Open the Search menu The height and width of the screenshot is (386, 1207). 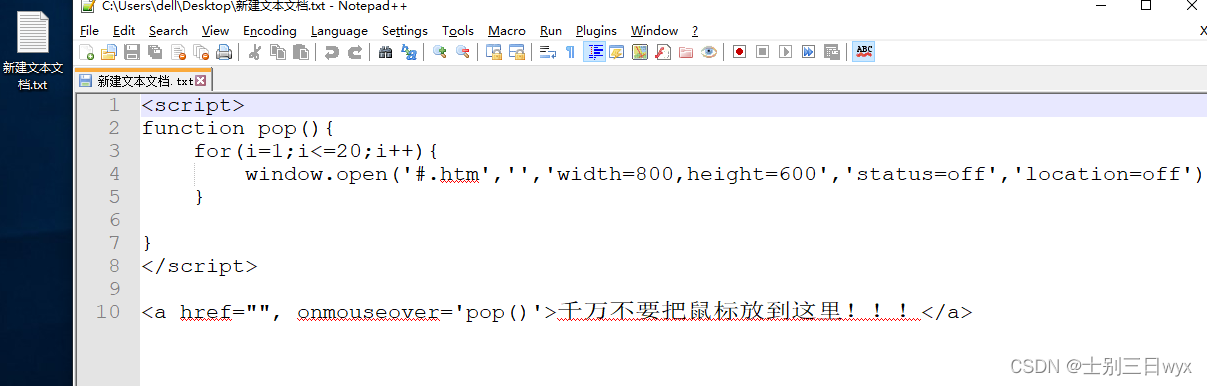tap(168, 31)
